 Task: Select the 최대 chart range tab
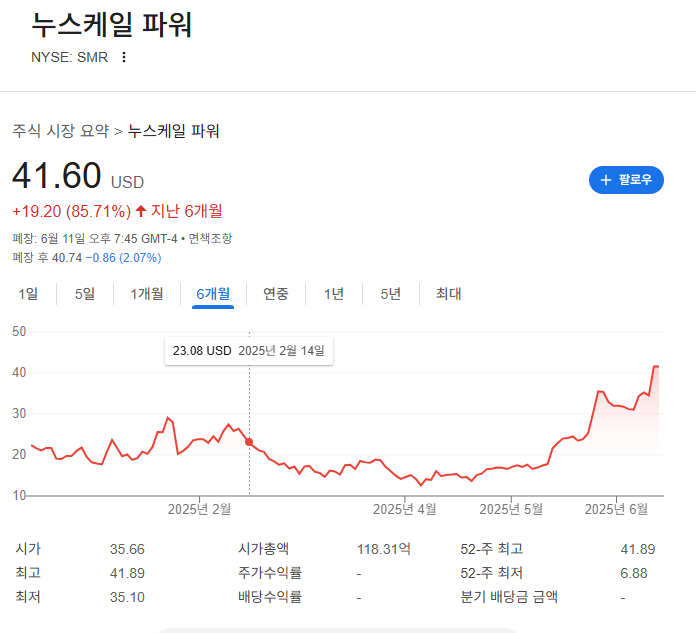[x=448, y=294]
